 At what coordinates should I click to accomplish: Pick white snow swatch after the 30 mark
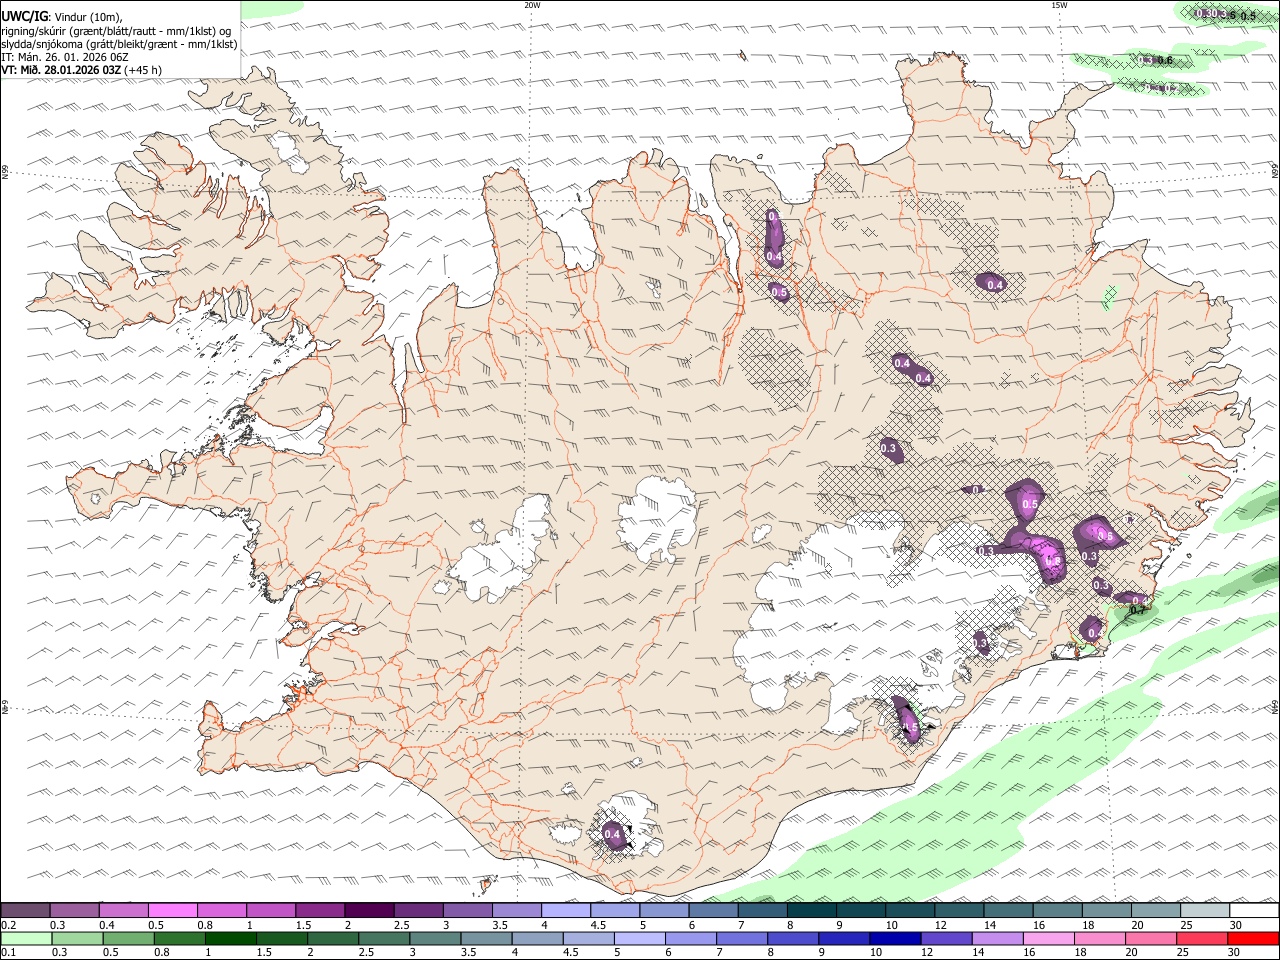1254,910
